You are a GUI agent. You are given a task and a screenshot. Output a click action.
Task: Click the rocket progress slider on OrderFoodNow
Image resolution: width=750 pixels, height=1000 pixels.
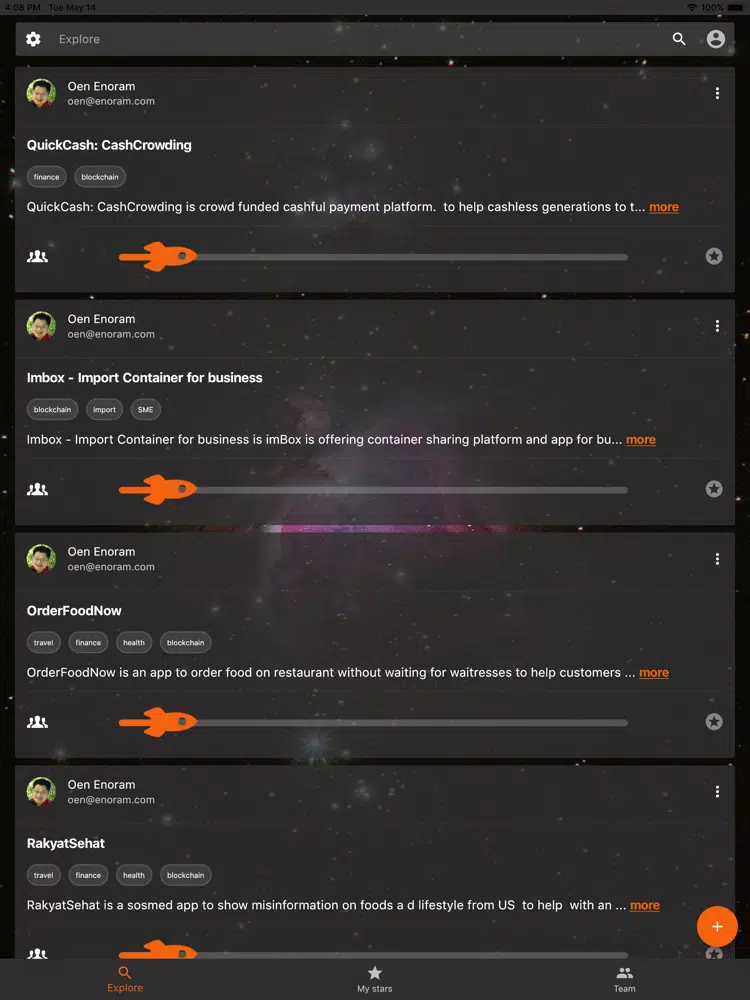click(373, 722)
